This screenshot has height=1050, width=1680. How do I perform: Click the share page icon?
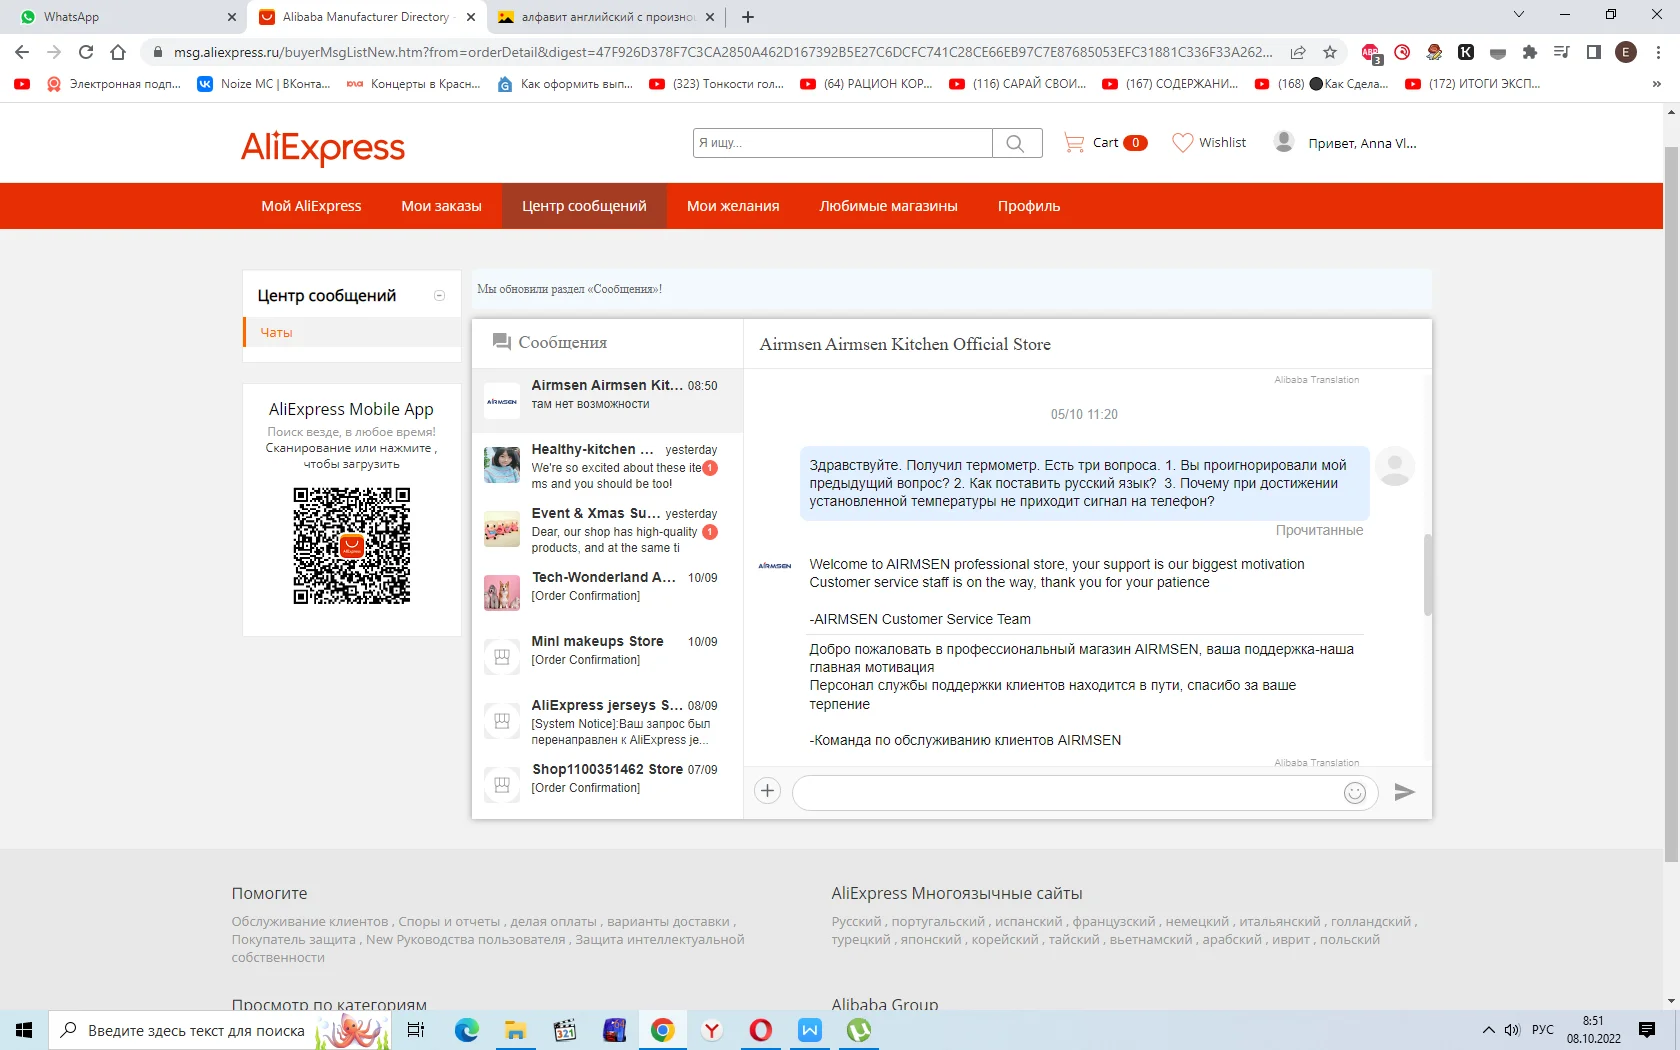click(1298, 52)
